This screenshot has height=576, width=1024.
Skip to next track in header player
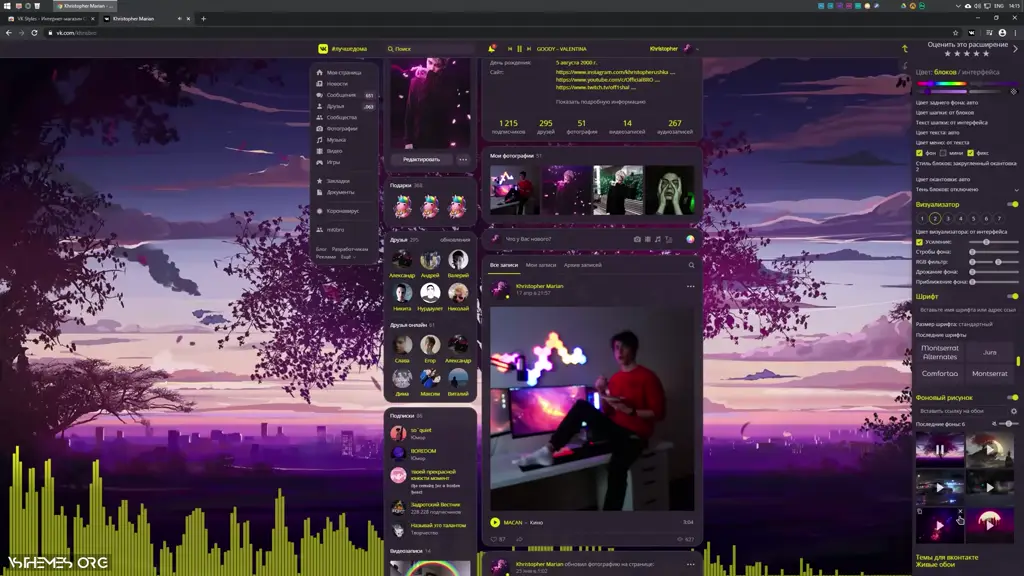pyautogui.click(x=529, y=48)
